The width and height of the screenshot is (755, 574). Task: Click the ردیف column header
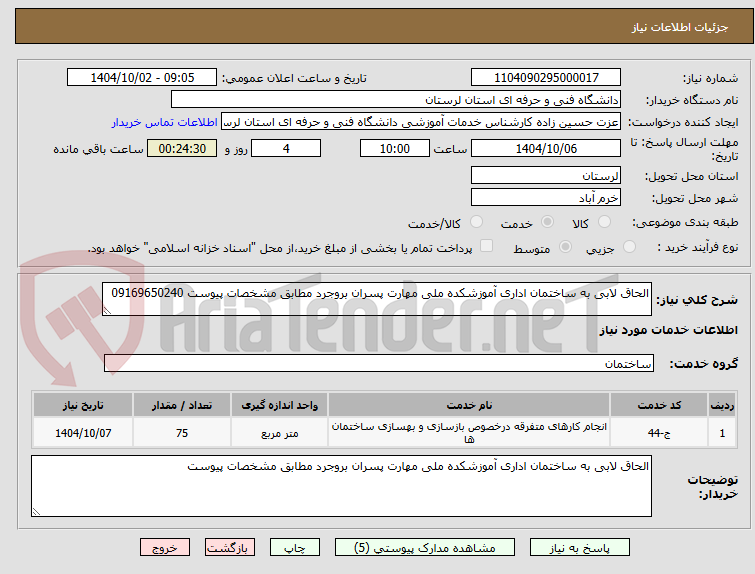(x=722, y=405)
